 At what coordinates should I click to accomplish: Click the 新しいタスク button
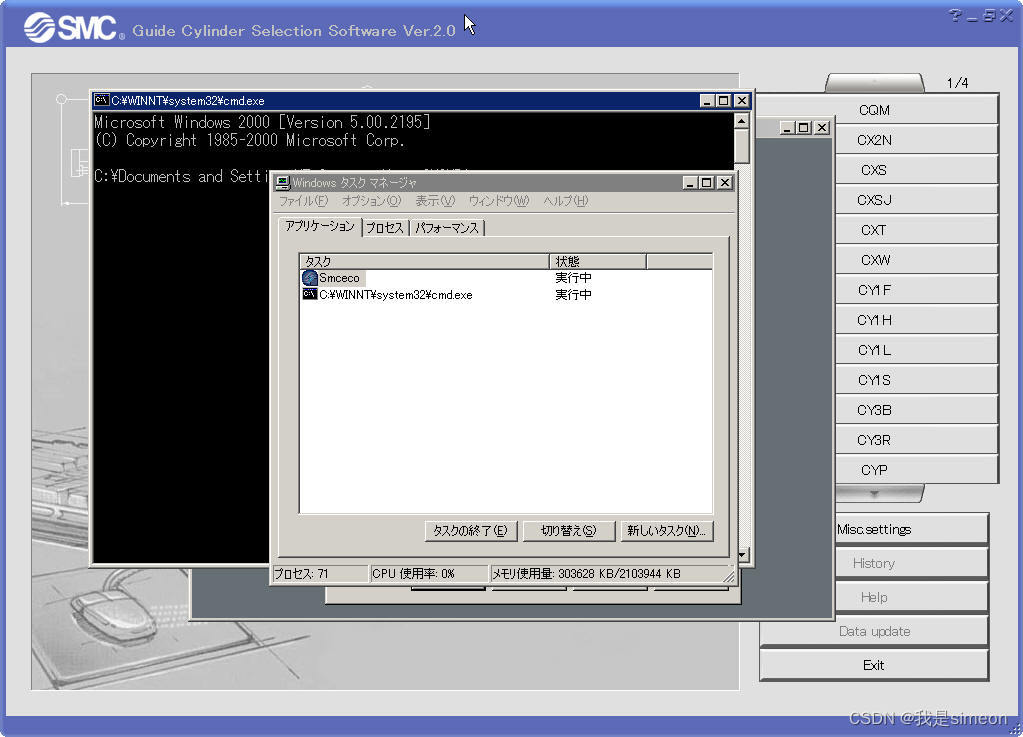[x=666, y=531]
